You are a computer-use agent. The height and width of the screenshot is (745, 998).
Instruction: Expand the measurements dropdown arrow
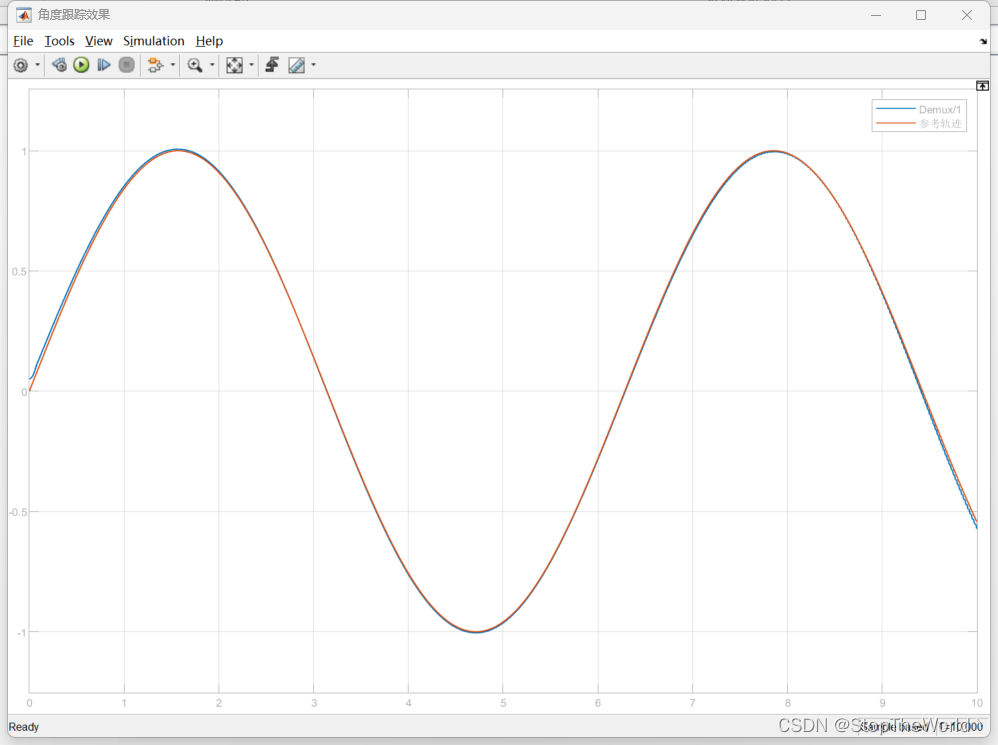pyautogui.click(x=313, y=65)
